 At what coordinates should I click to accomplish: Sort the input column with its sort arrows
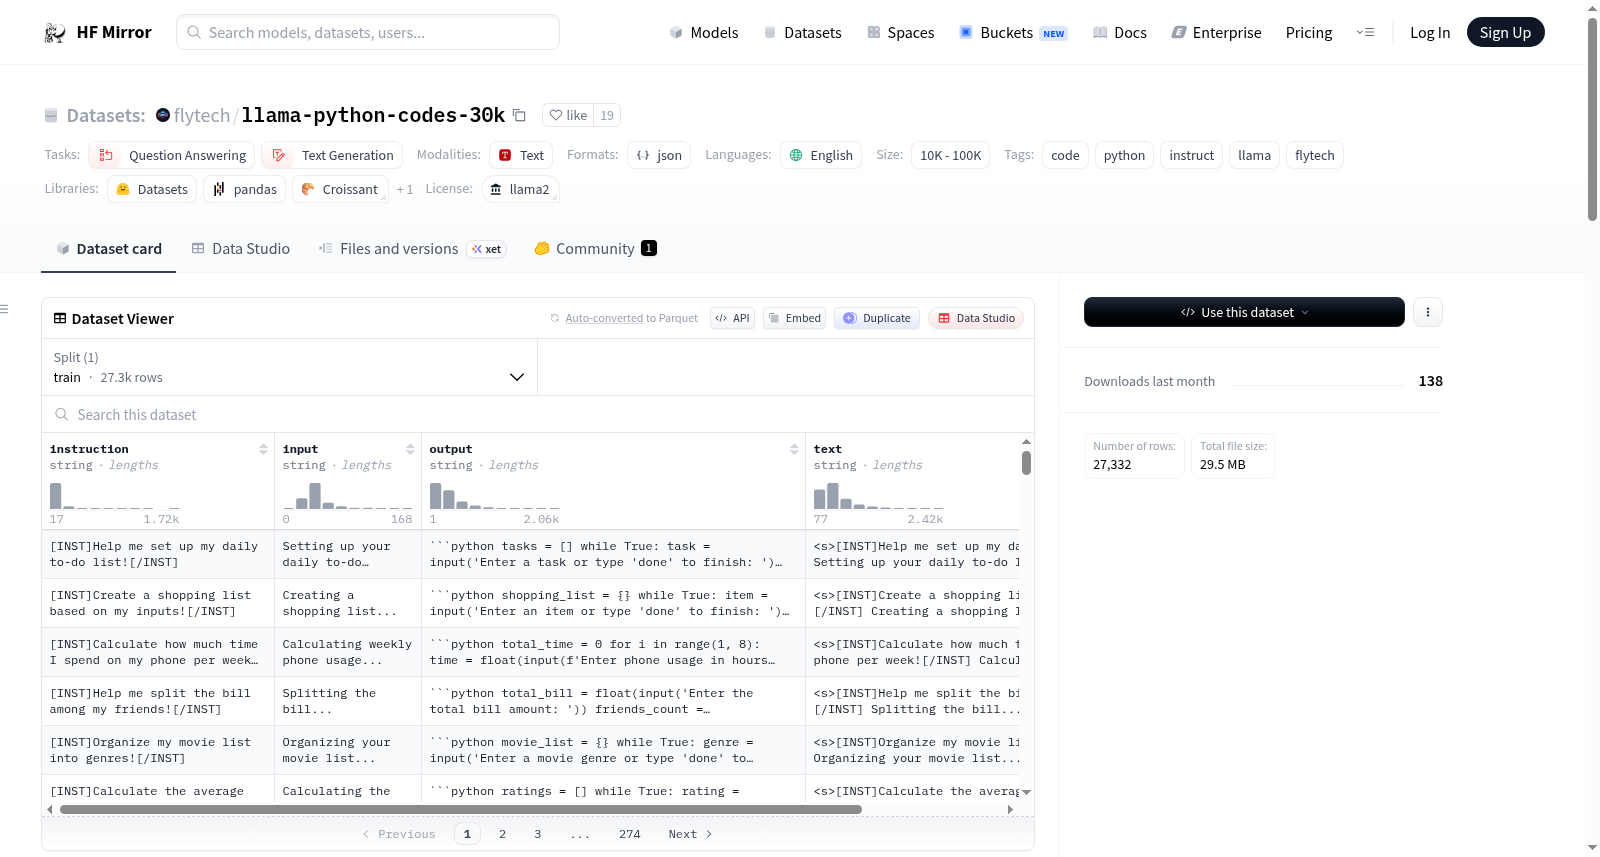(410, 449)
